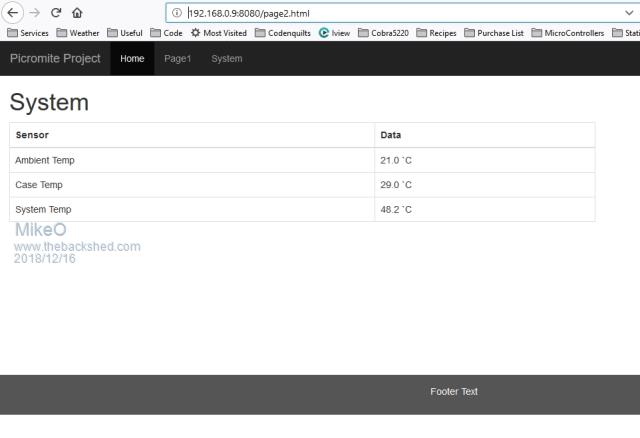Open the Iview bookmark
The height and width of the screenshot is (438, 640).
pyautogui.click(x=334, y=33)
